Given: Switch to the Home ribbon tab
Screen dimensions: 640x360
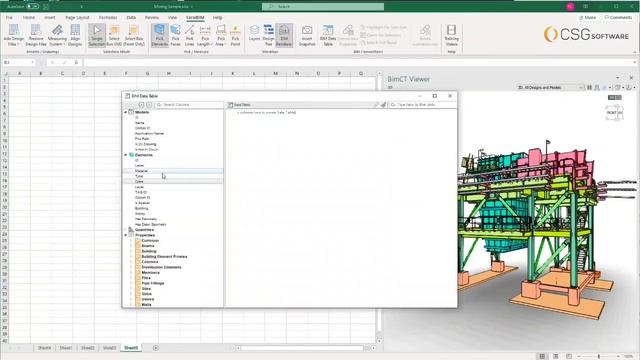Looking at the screenshot, I should [x=29, y=18].
